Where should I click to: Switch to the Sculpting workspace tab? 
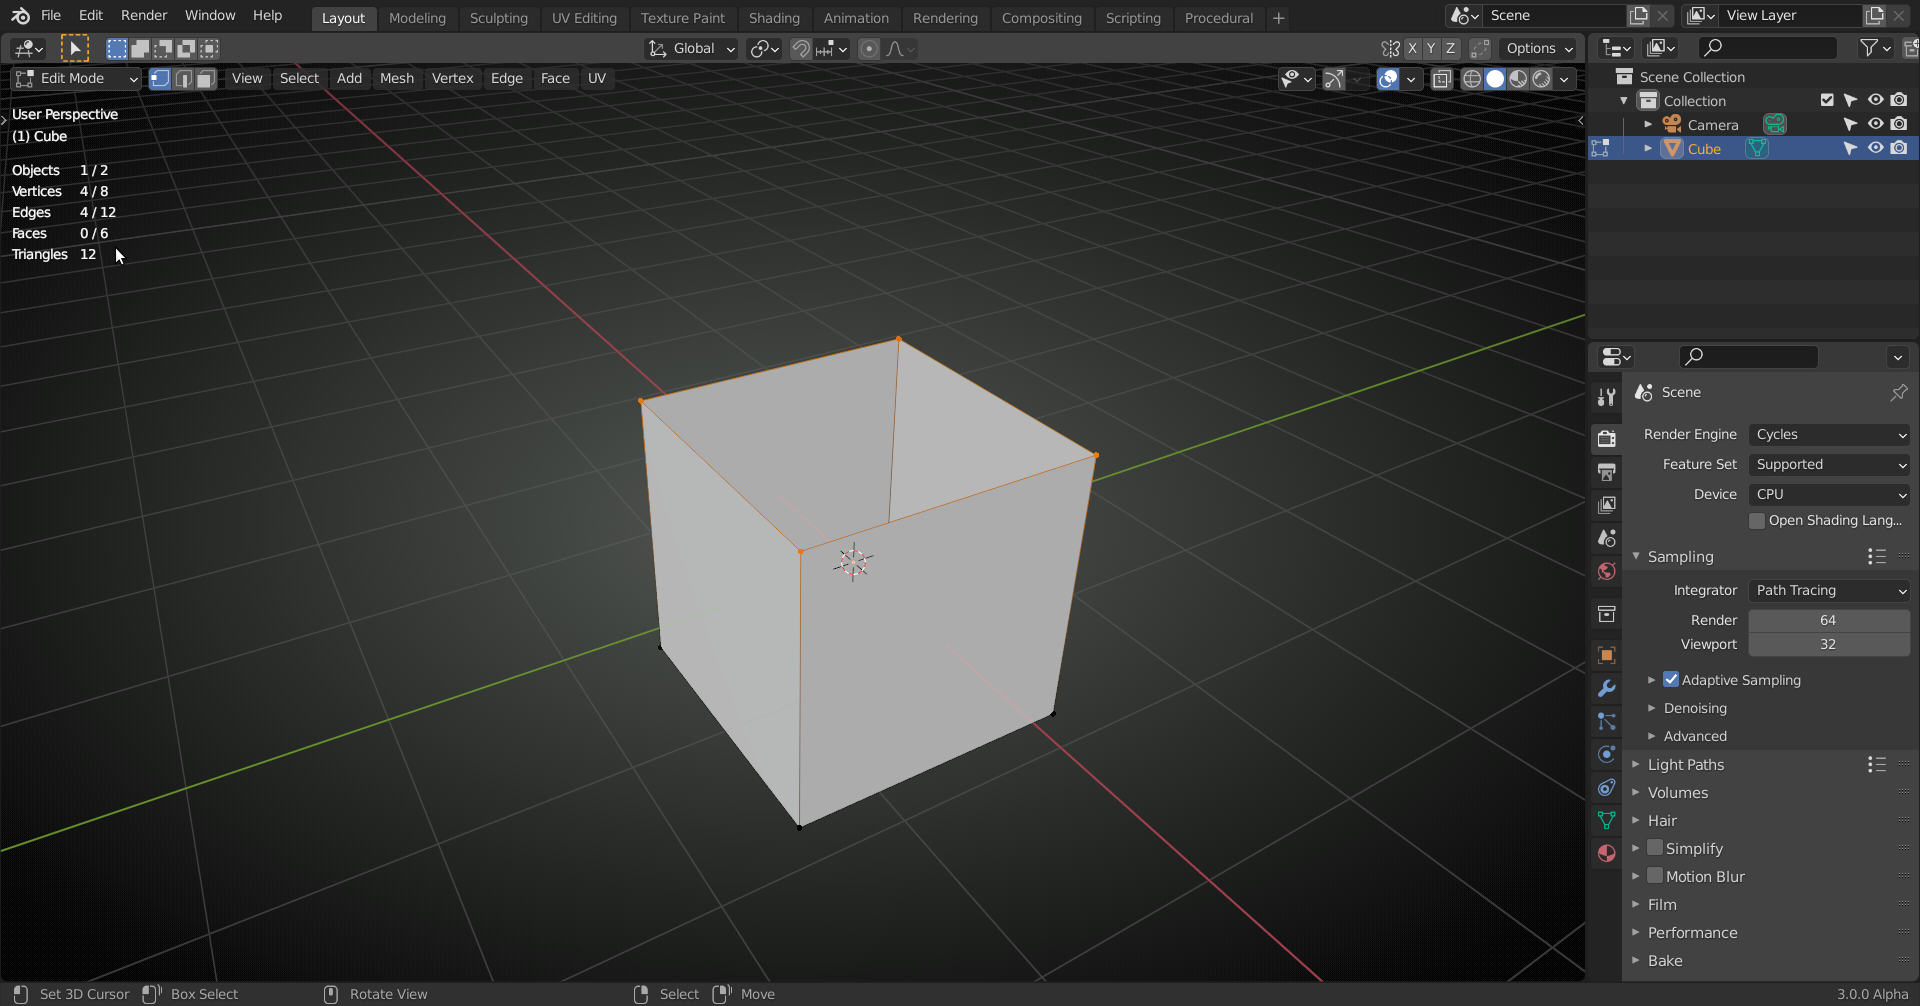click(x=499, y=18)
